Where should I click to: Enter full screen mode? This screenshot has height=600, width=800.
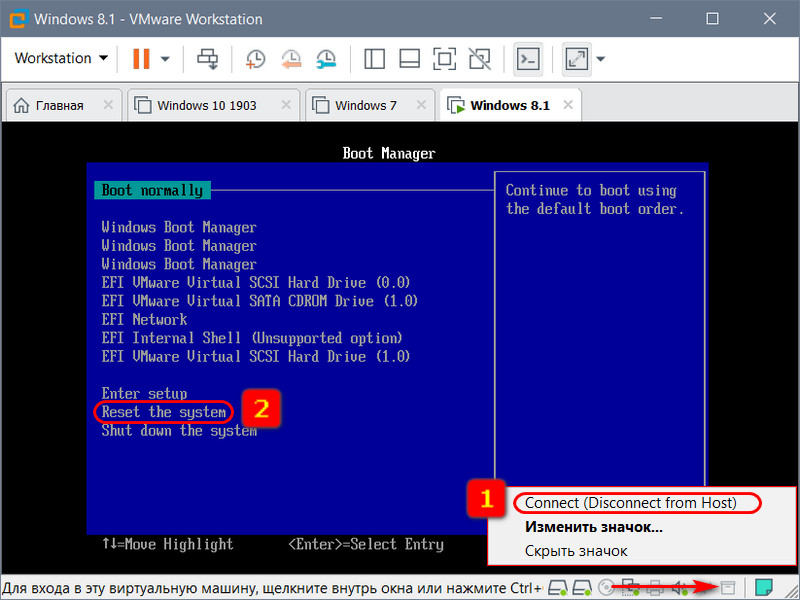click(x=444, y=59)
